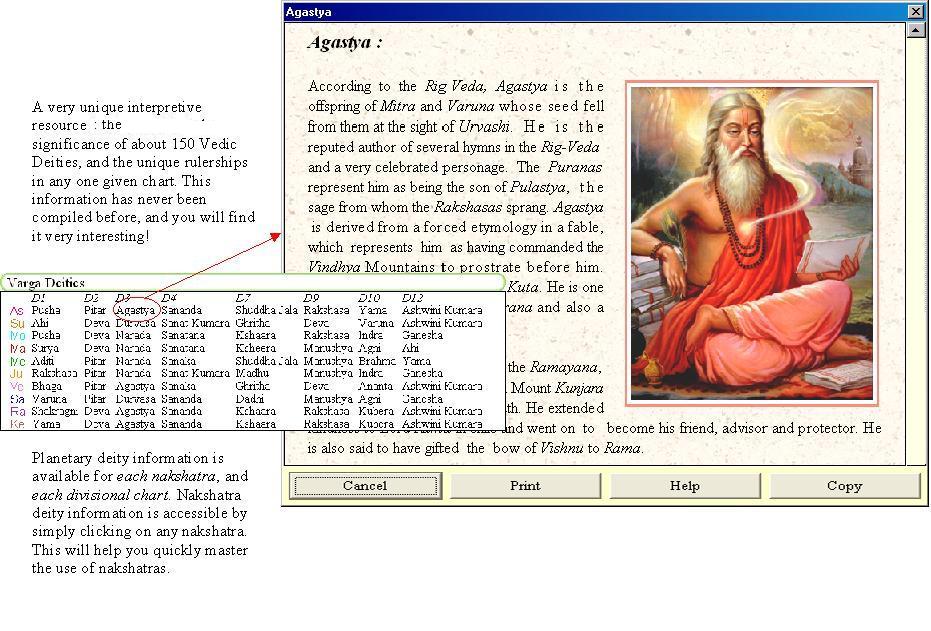Select Rakshasa in the Ju row D1
Image resolution: width=931 pixels, height=631 pixels.
point(54,373)
